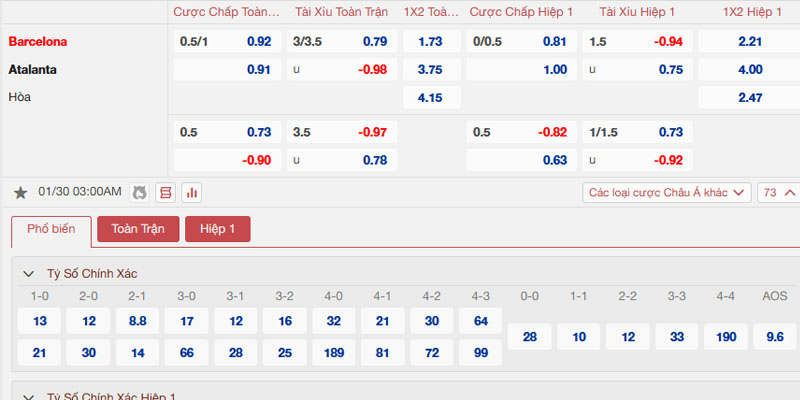Collapse the 73 markets toggle
Image resolution: width=800 pixels, height=400 pixels.
tap(779, 192)
